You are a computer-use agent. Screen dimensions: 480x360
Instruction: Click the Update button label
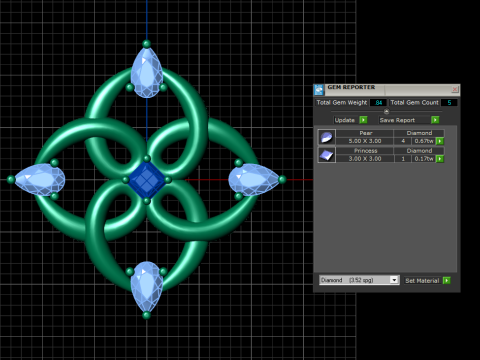click(345, 120)
